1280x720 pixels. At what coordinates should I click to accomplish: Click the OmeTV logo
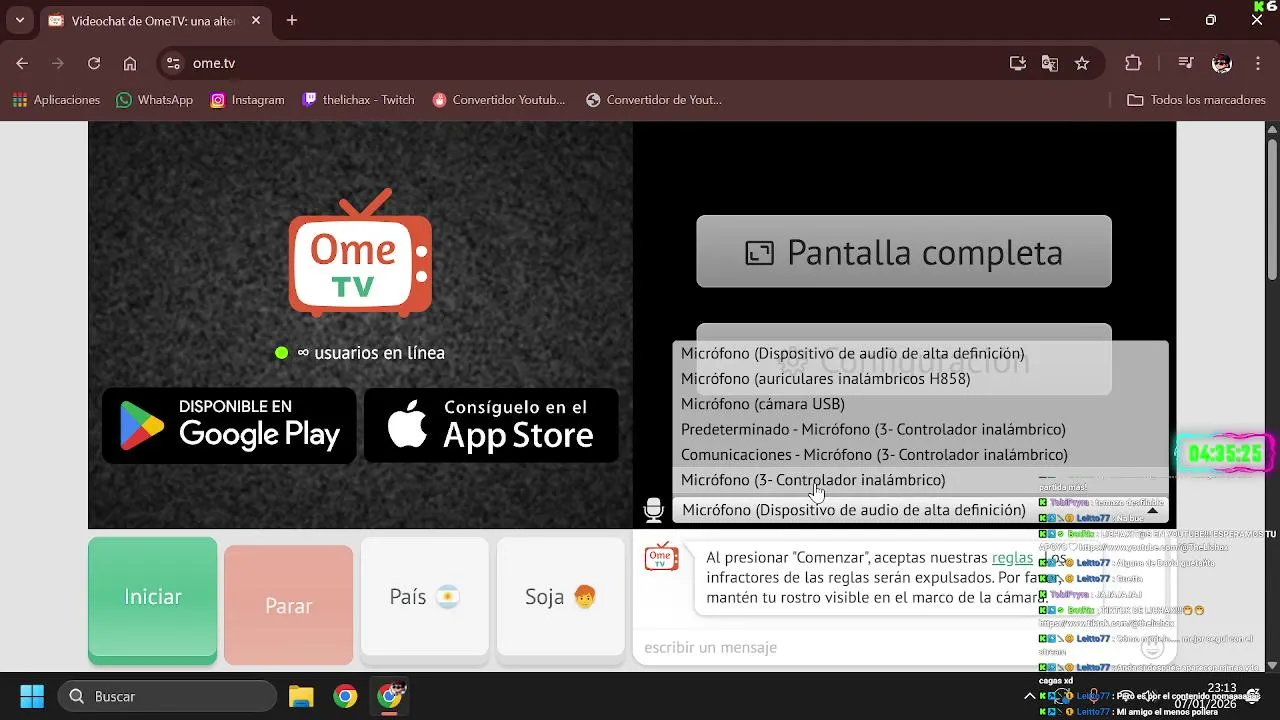coord(361,252)
